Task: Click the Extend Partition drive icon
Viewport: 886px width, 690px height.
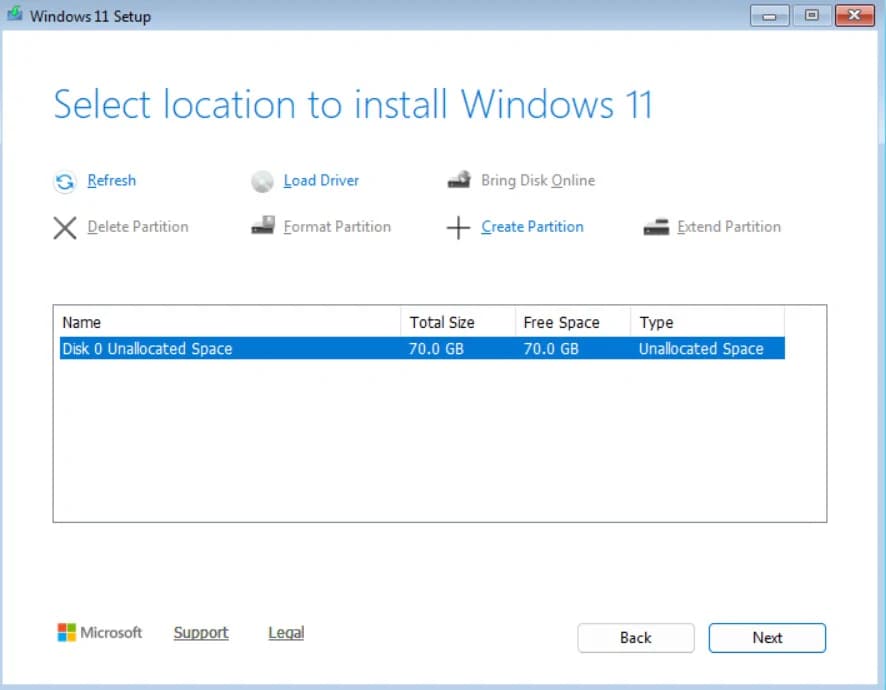Action: coord(656,227)
